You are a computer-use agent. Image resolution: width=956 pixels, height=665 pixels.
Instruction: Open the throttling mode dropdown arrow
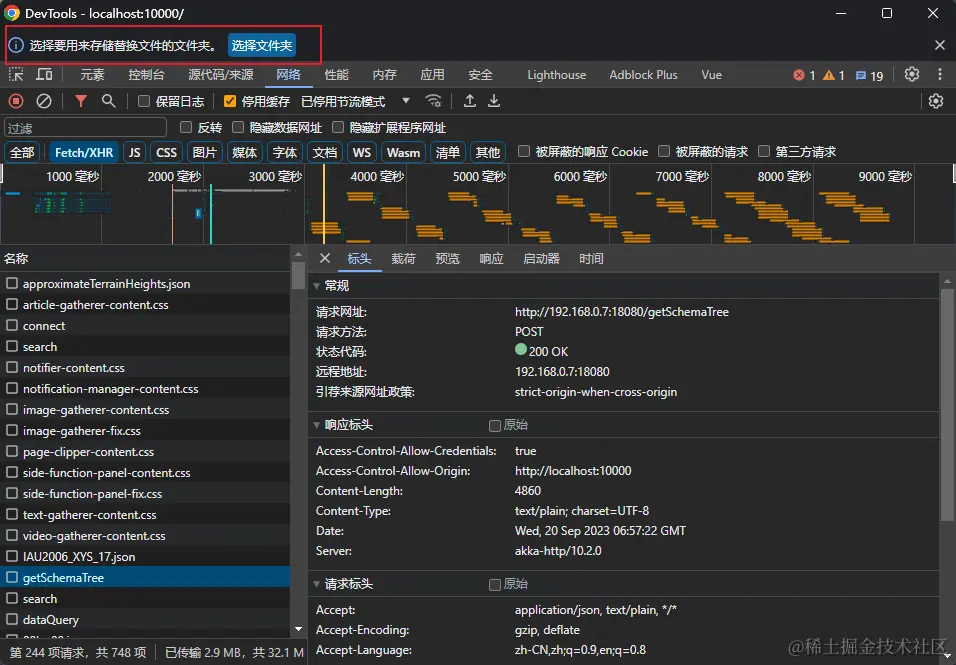pos(406,101)
